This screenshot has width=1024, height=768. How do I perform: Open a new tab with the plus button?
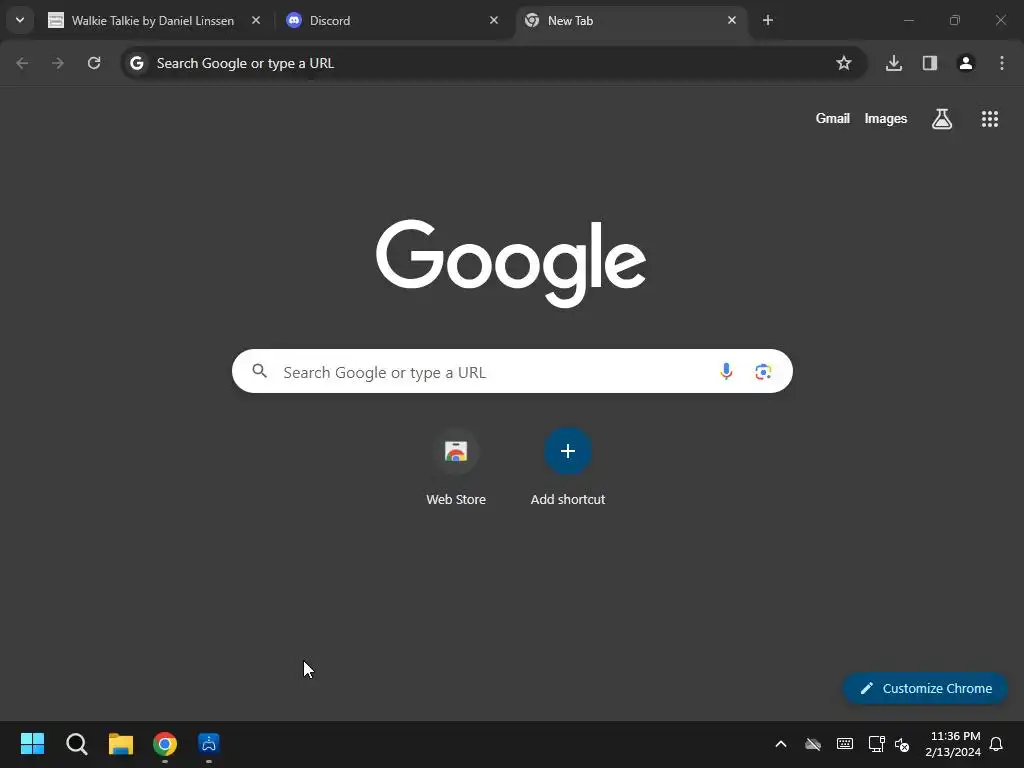pos(768,21)
